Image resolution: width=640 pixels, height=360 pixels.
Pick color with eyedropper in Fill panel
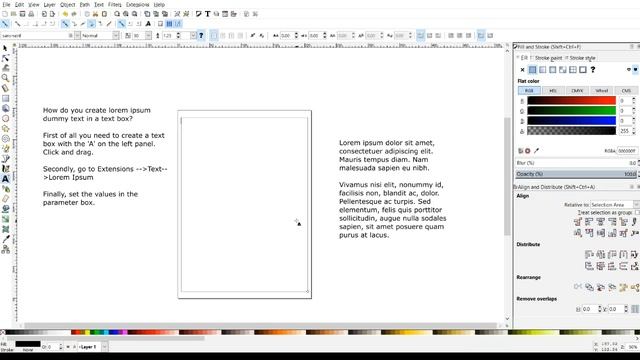(536, 151)
